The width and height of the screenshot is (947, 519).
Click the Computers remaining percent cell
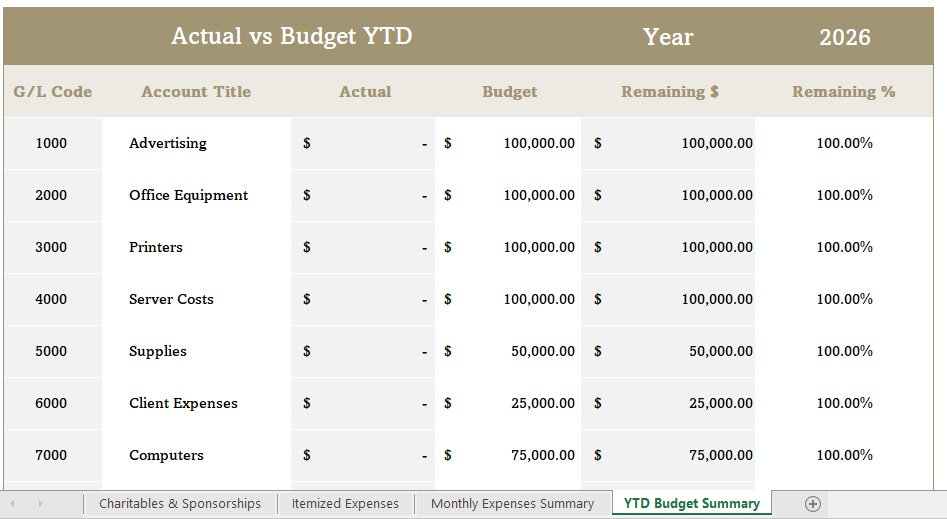[x=844, y=455]
